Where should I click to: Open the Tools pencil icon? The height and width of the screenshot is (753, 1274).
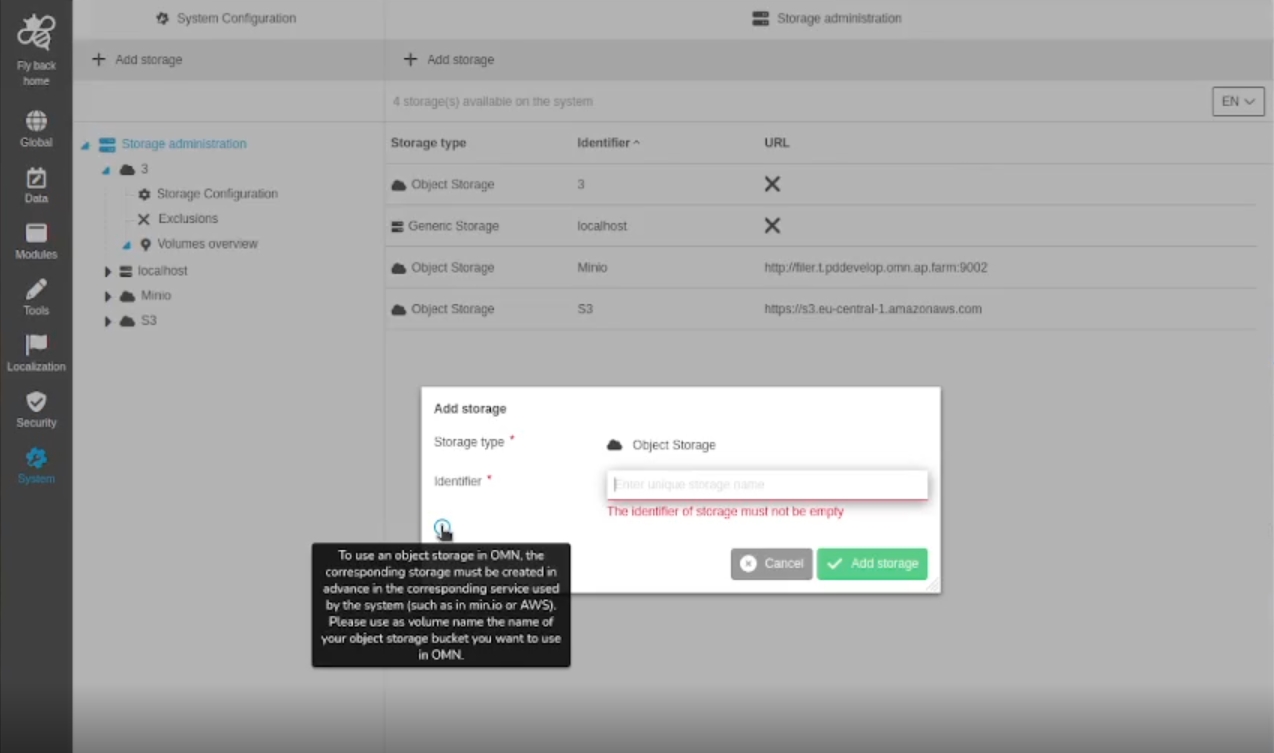pyautogui.click(x=36, y=290)
